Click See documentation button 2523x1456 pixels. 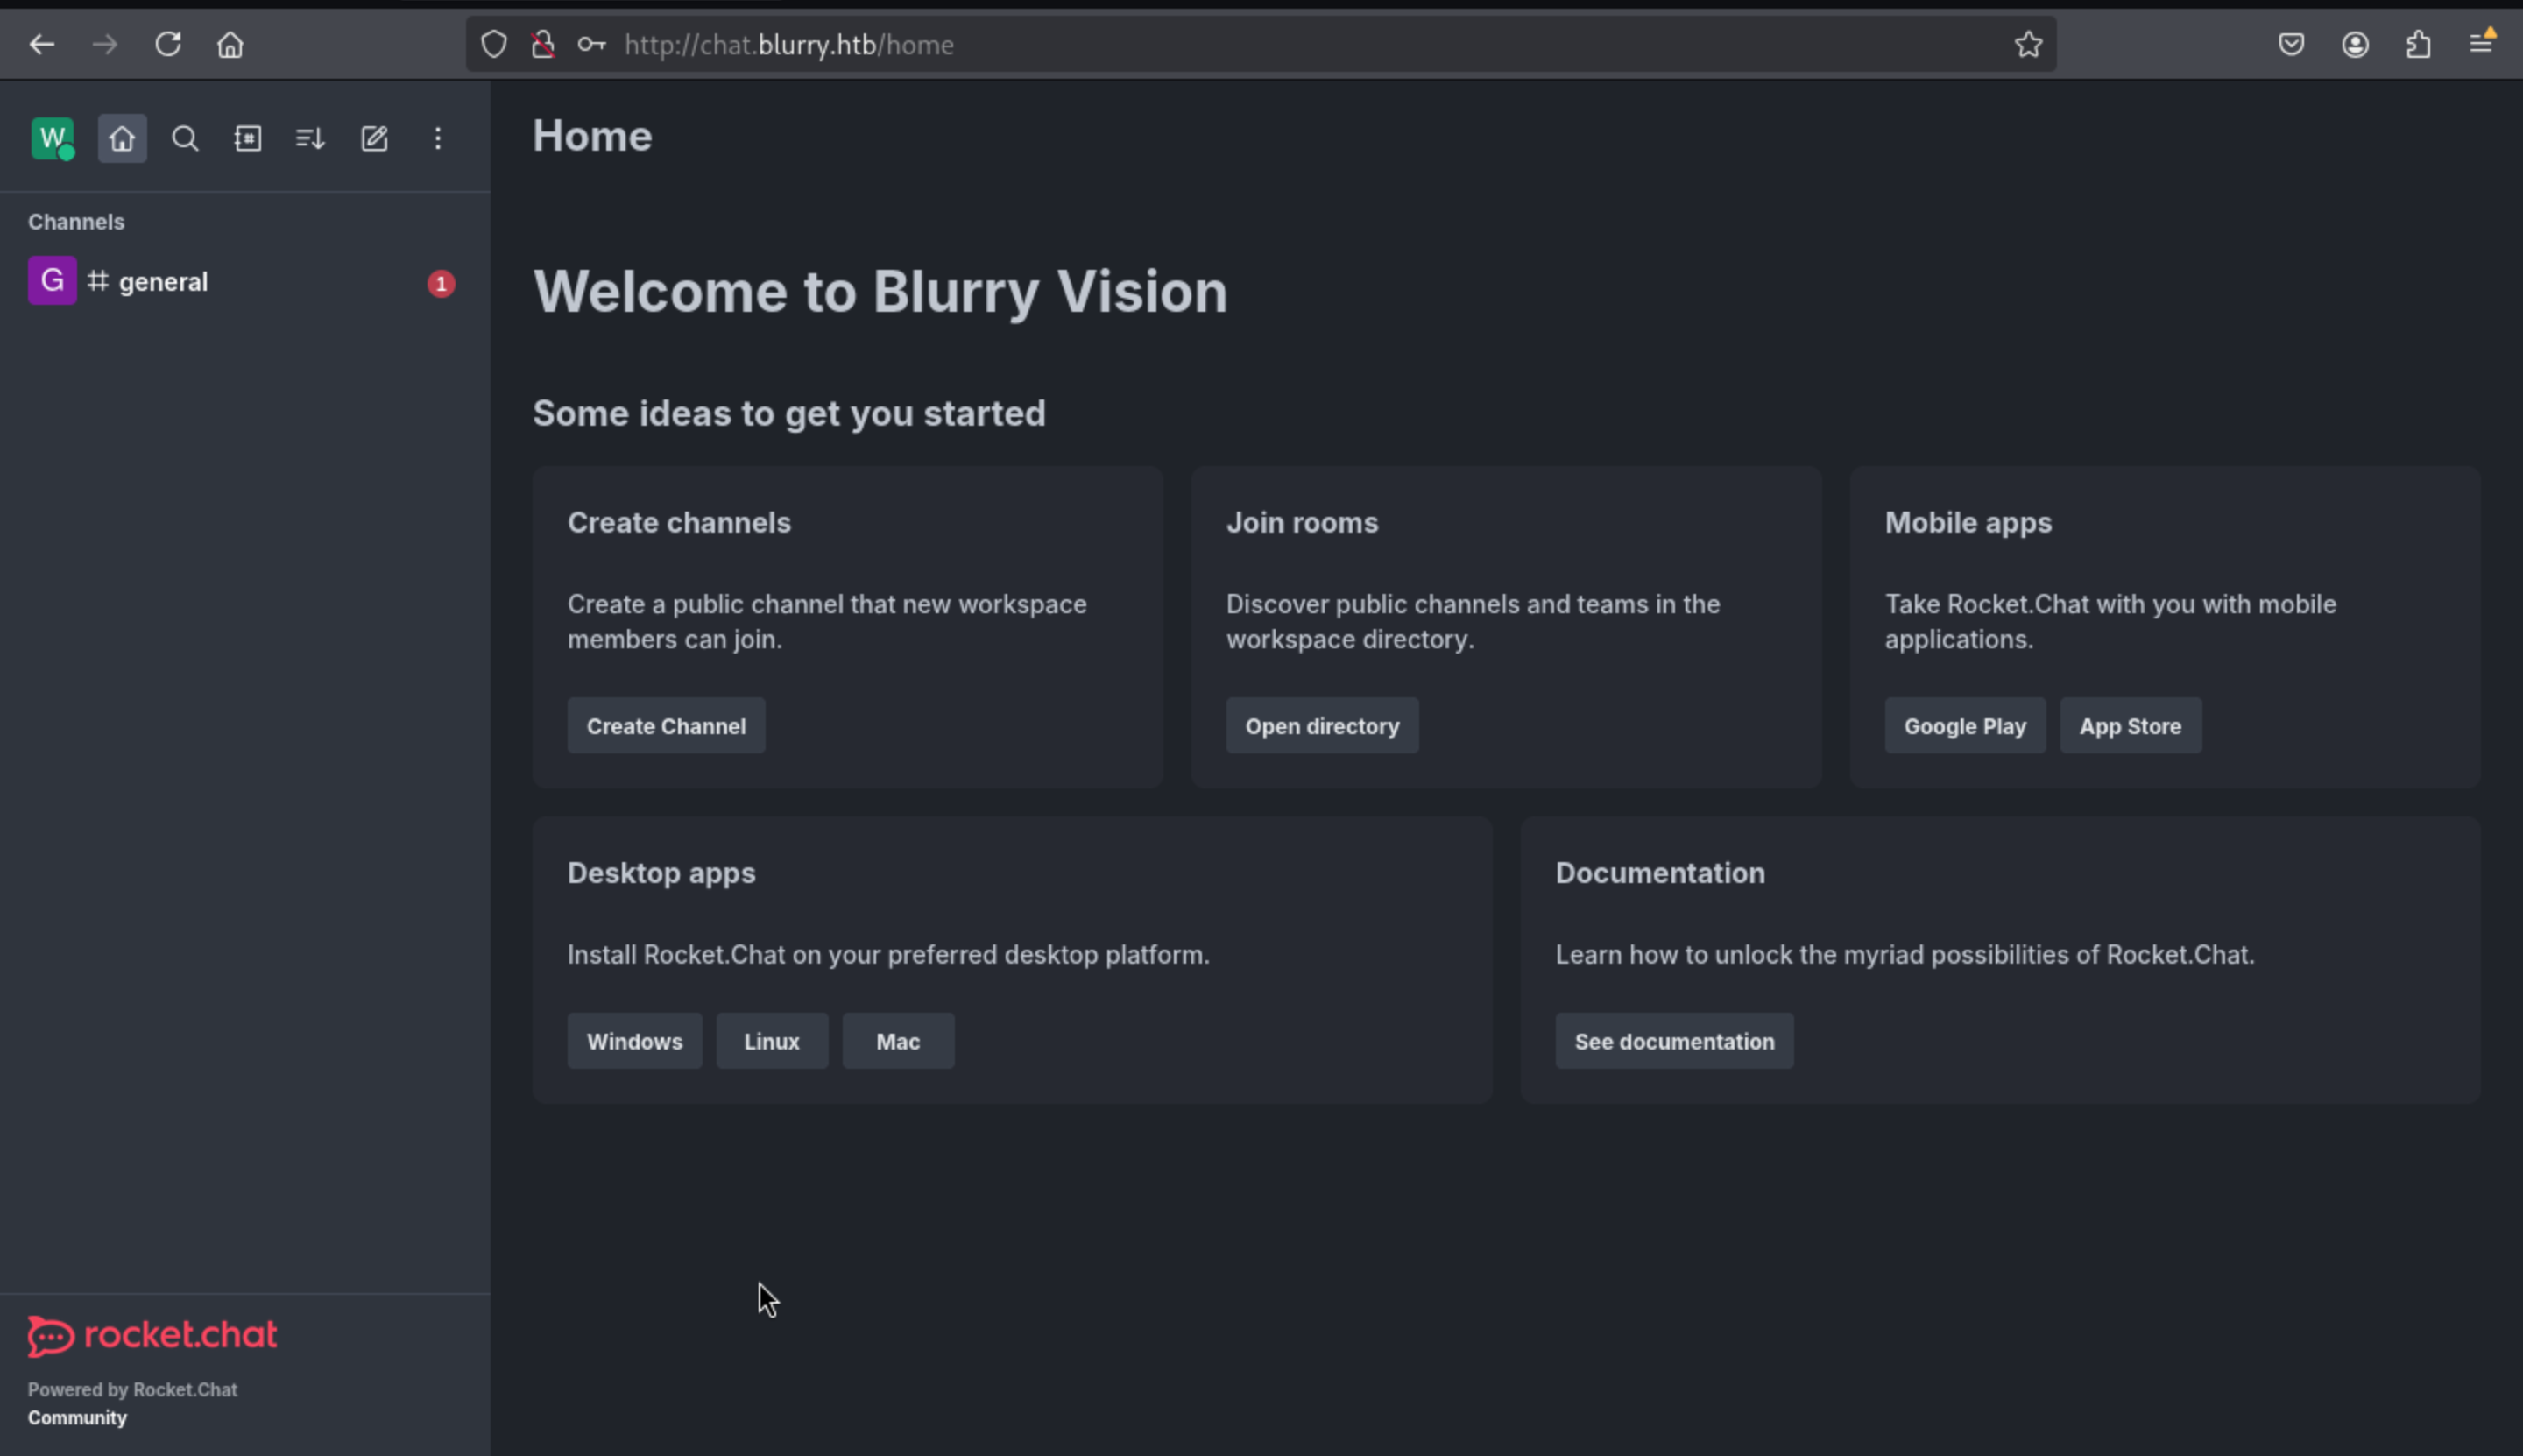coord(1674,1041)
